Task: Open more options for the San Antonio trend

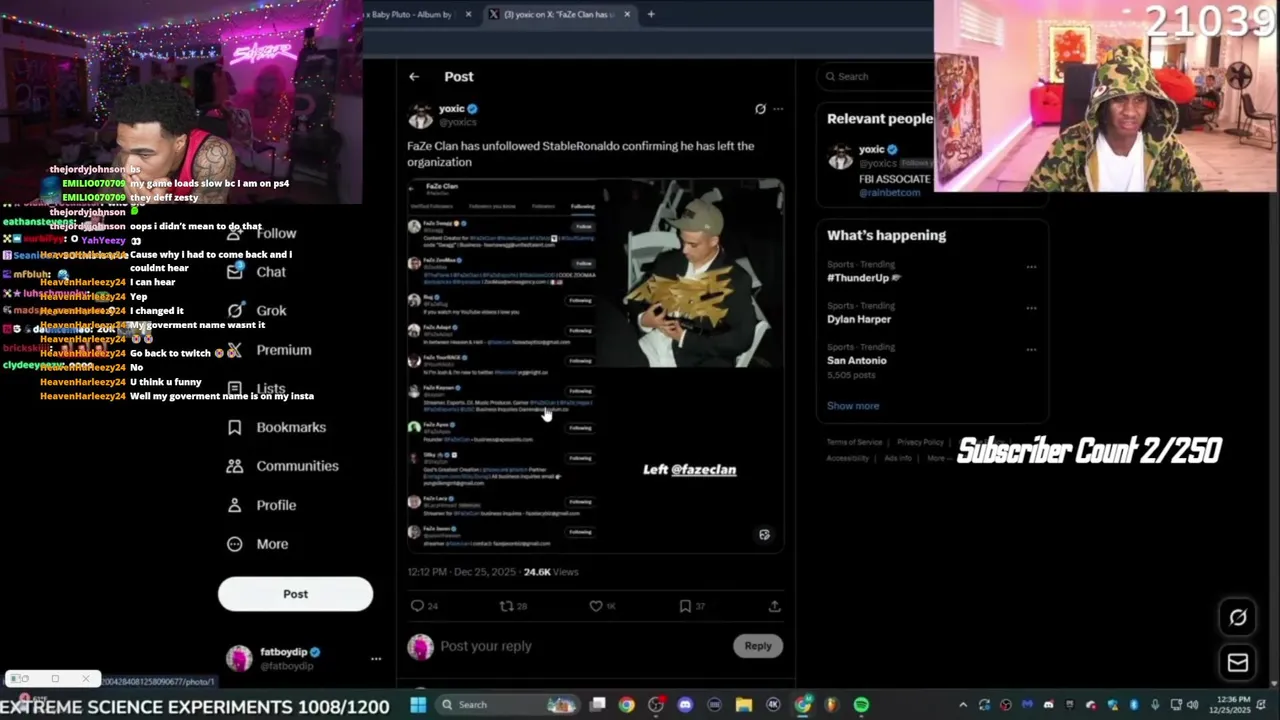Action: tap(1031, 349)
